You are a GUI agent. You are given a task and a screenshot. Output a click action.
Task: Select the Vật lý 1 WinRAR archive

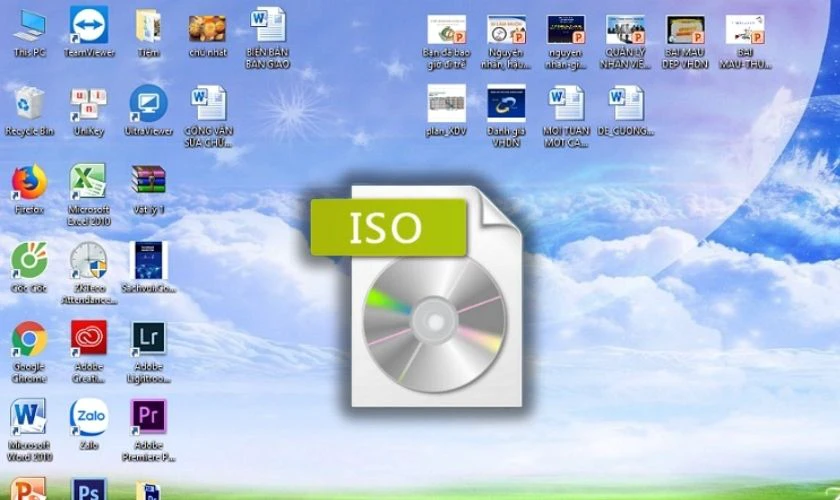click(x=148, y=180)
